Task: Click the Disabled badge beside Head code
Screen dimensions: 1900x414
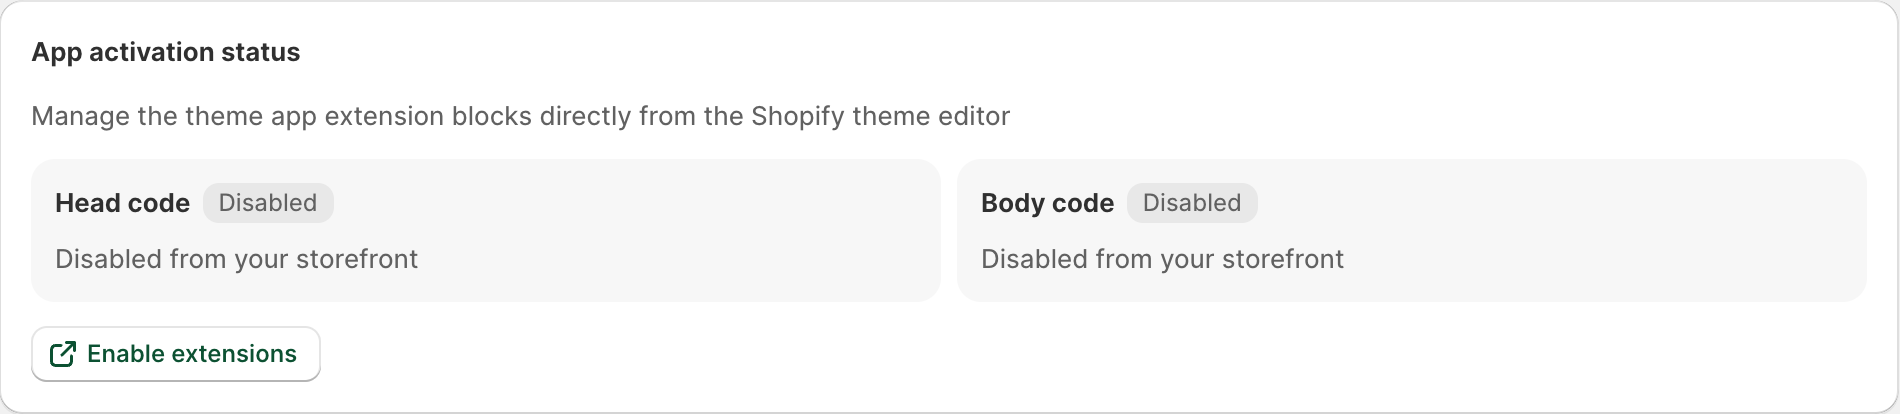Action: coord(268,203)
